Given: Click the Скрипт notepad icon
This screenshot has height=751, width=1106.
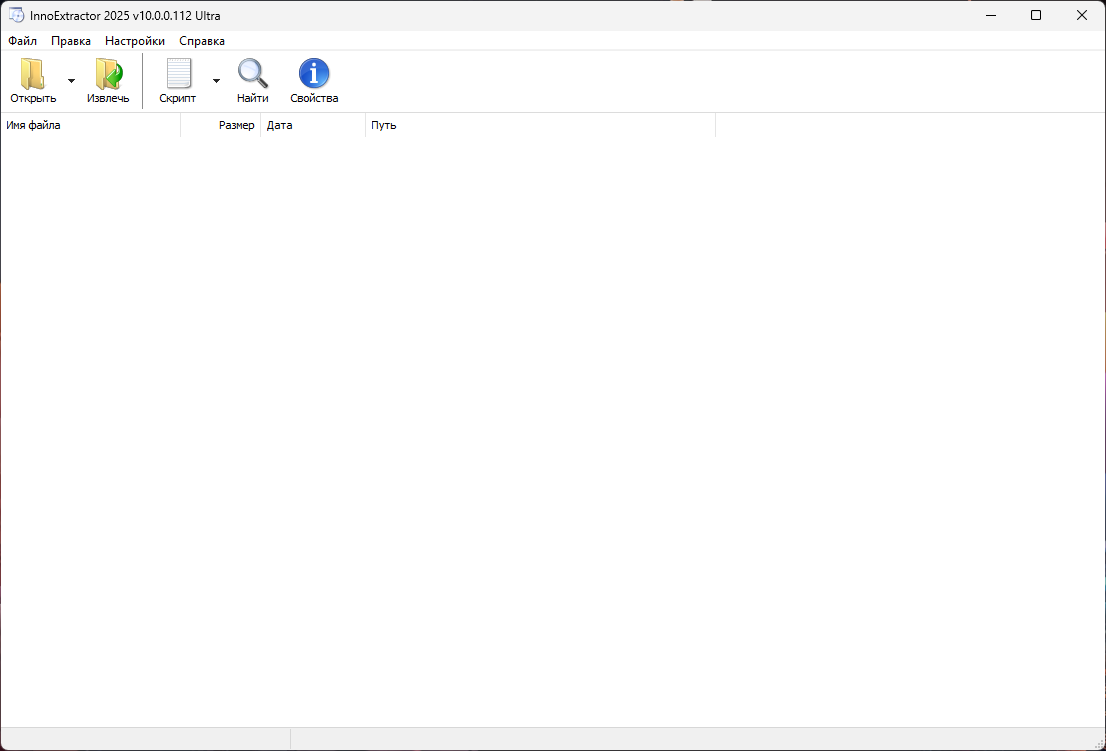Looking at the screenshot, I should (178, 73).
